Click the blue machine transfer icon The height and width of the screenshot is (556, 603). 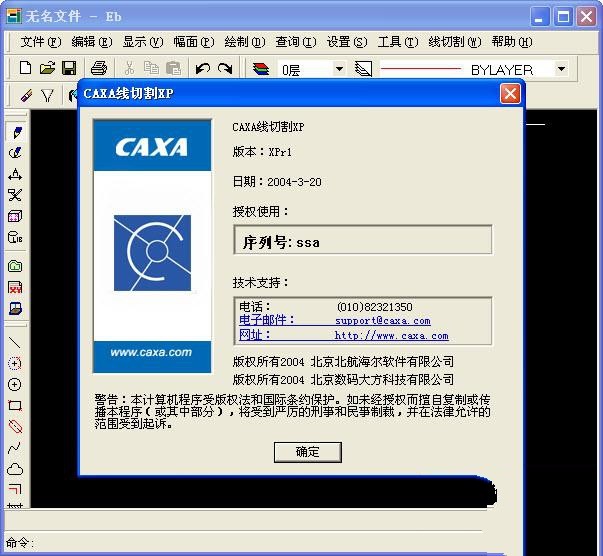(x=15, y=308)
